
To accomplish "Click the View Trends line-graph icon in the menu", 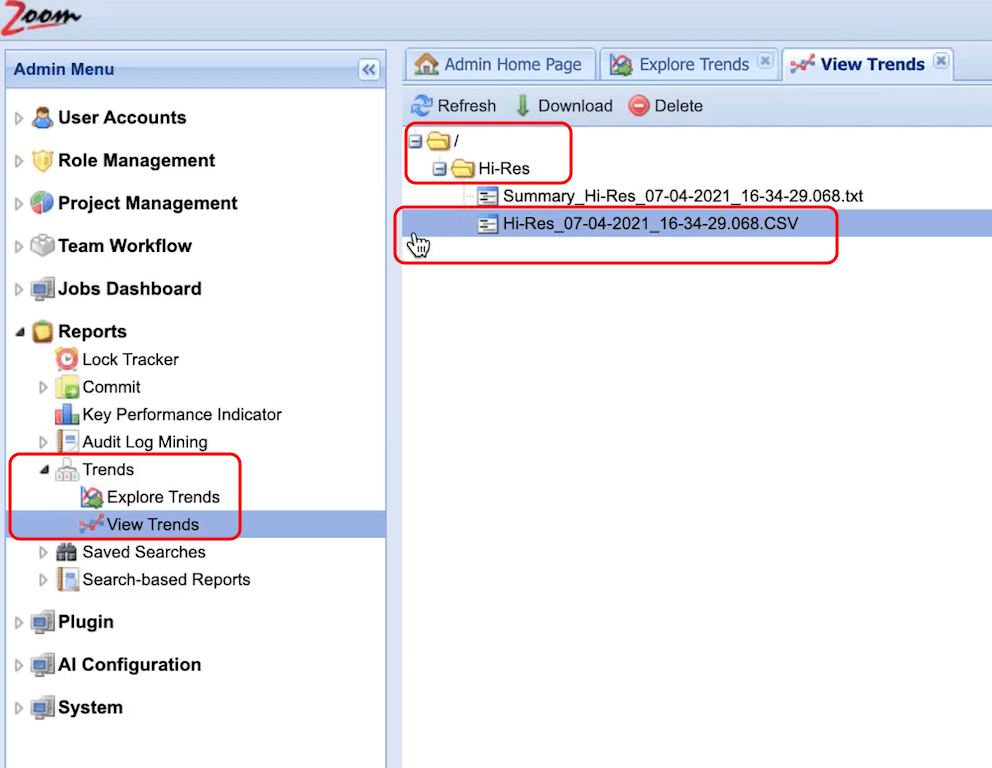I will [x=92, y=524].
